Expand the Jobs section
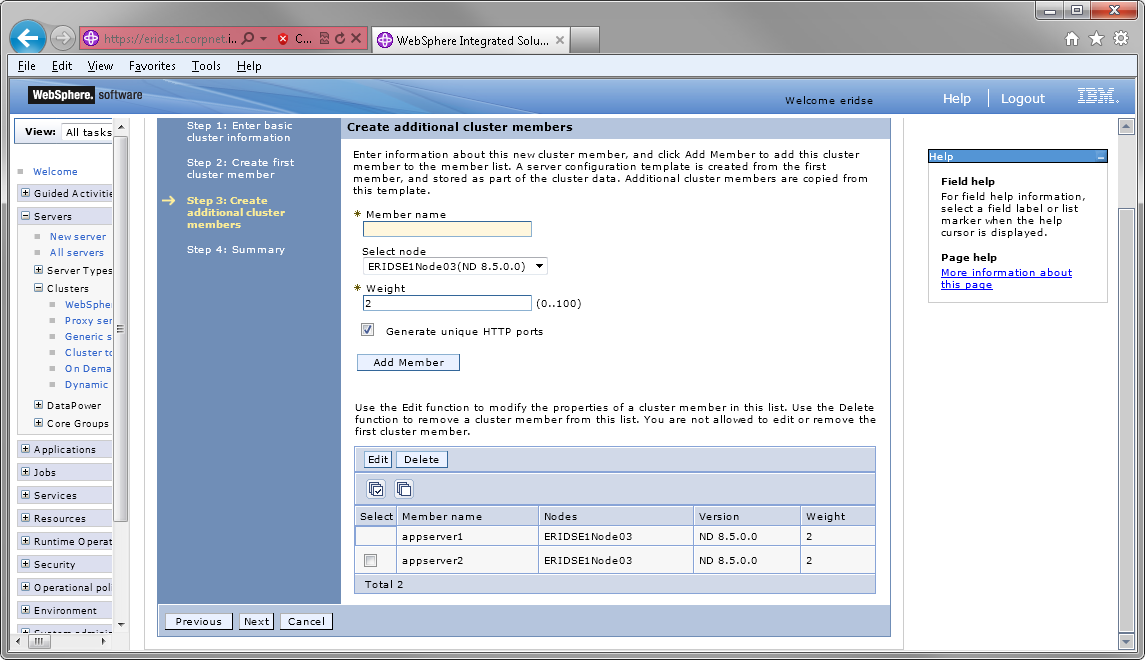This screenshot has height=660, width=1145. 26,472
